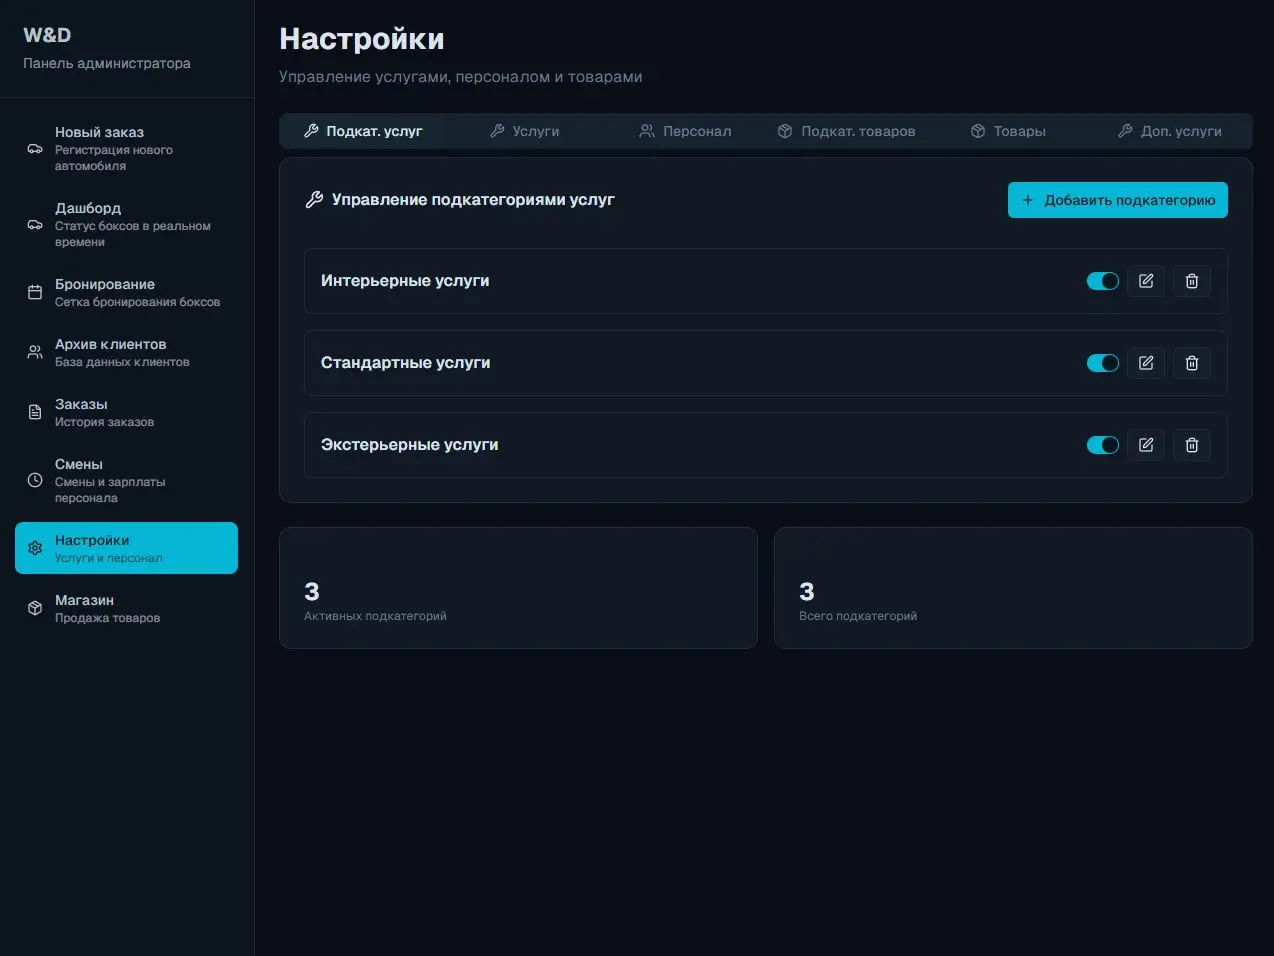Click the clients icon next to Архив клиентов
This screenshot has height=956, width=1274.
(x=33, y=352)
